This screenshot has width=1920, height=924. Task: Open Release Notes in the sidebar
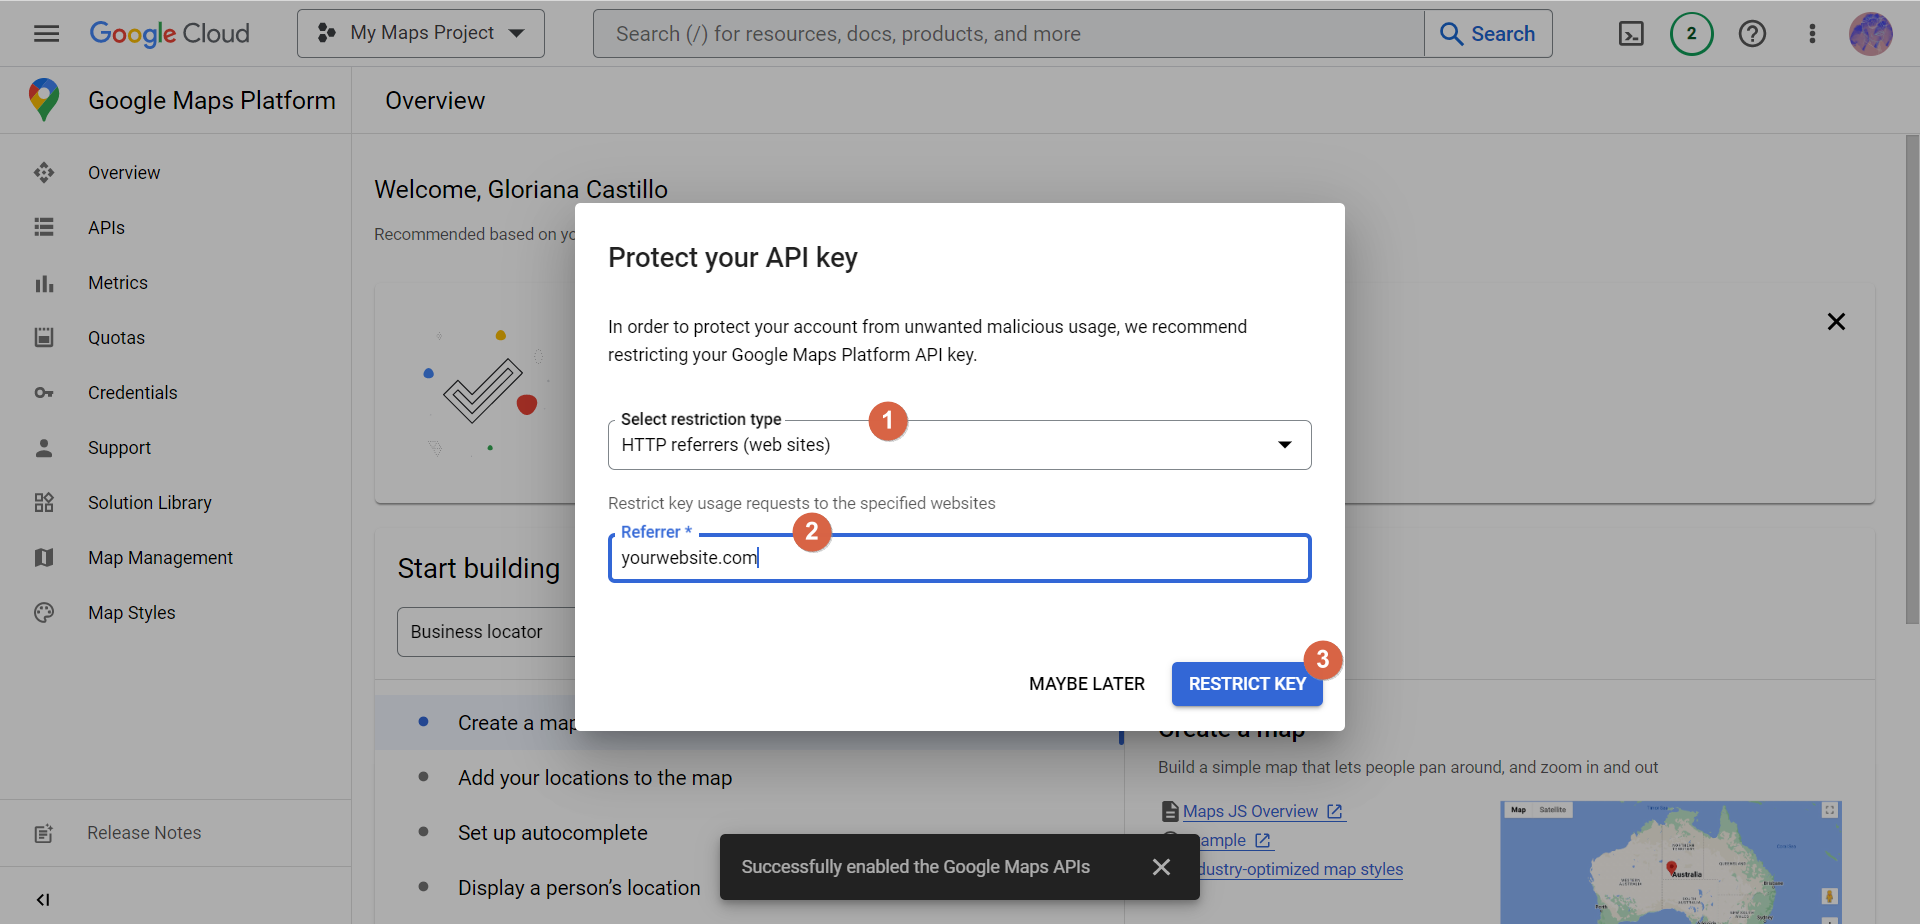144,833
